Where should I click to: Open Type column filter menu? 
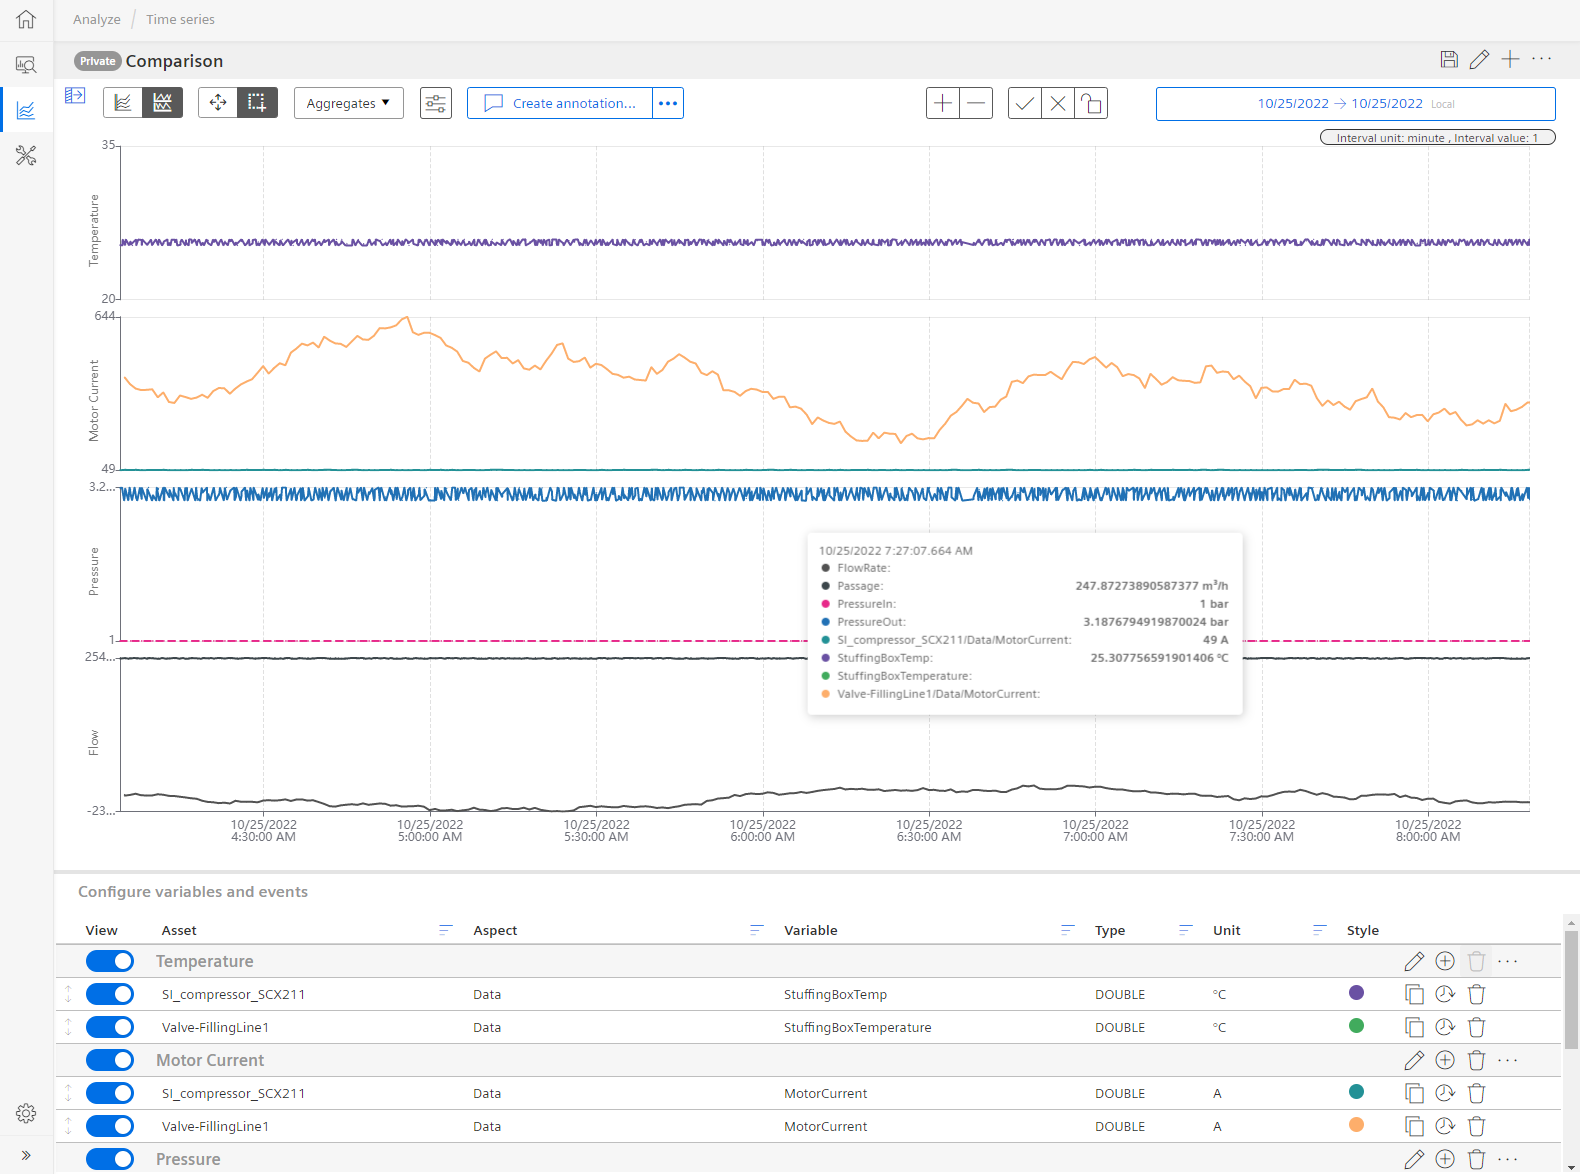[x=1186, y=930]
